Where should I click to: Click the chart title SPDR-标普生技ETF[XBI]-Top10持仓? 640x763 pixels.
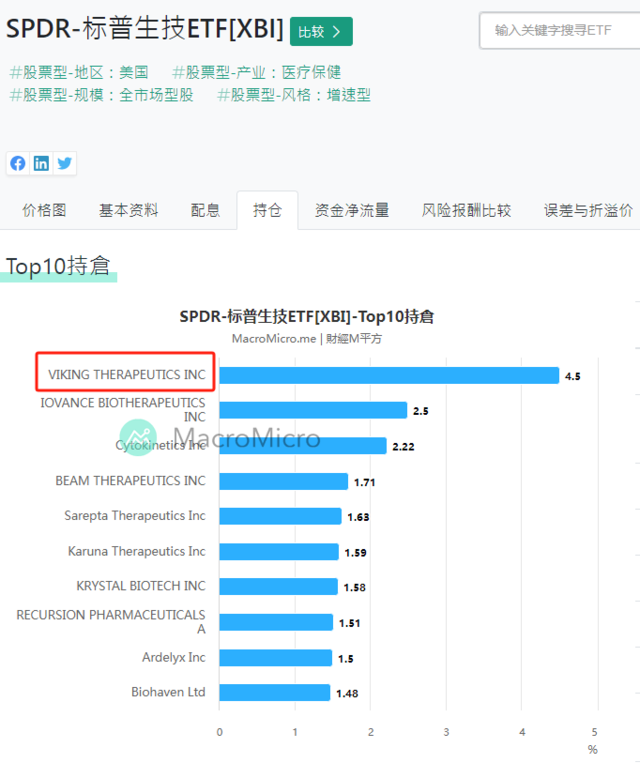(307, 317)
